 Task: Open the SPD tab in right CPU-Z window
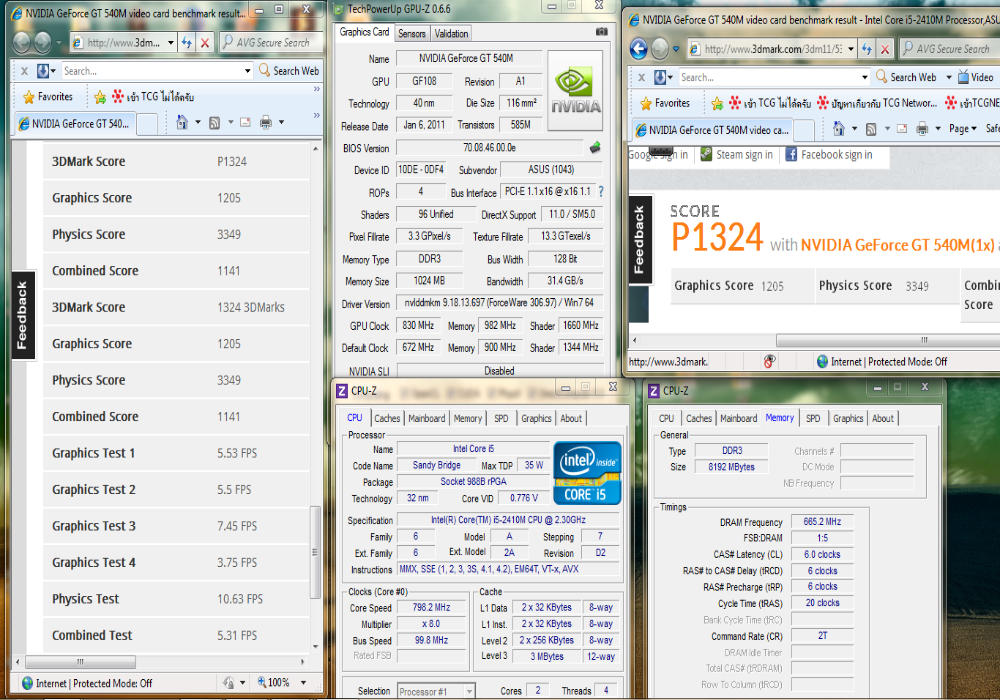(x=812, y=418)
